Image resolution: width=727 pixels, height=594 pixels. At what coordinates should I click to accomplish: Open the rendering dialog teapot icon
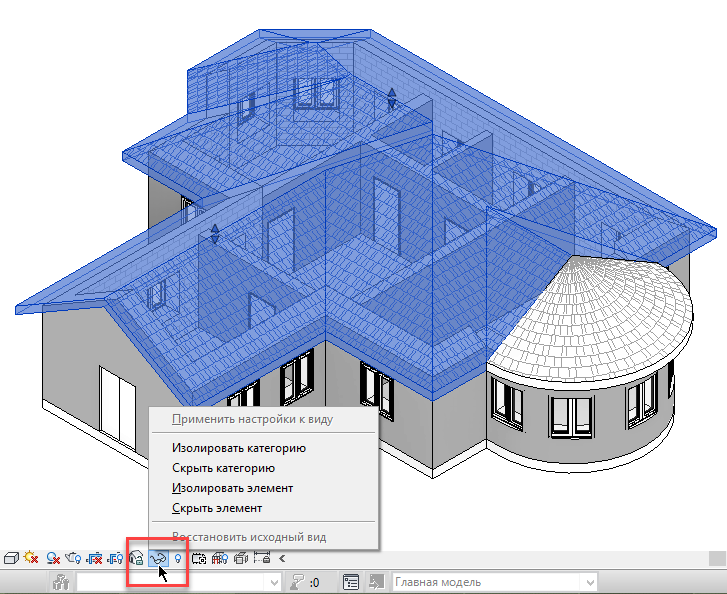[x=73, y=558]
